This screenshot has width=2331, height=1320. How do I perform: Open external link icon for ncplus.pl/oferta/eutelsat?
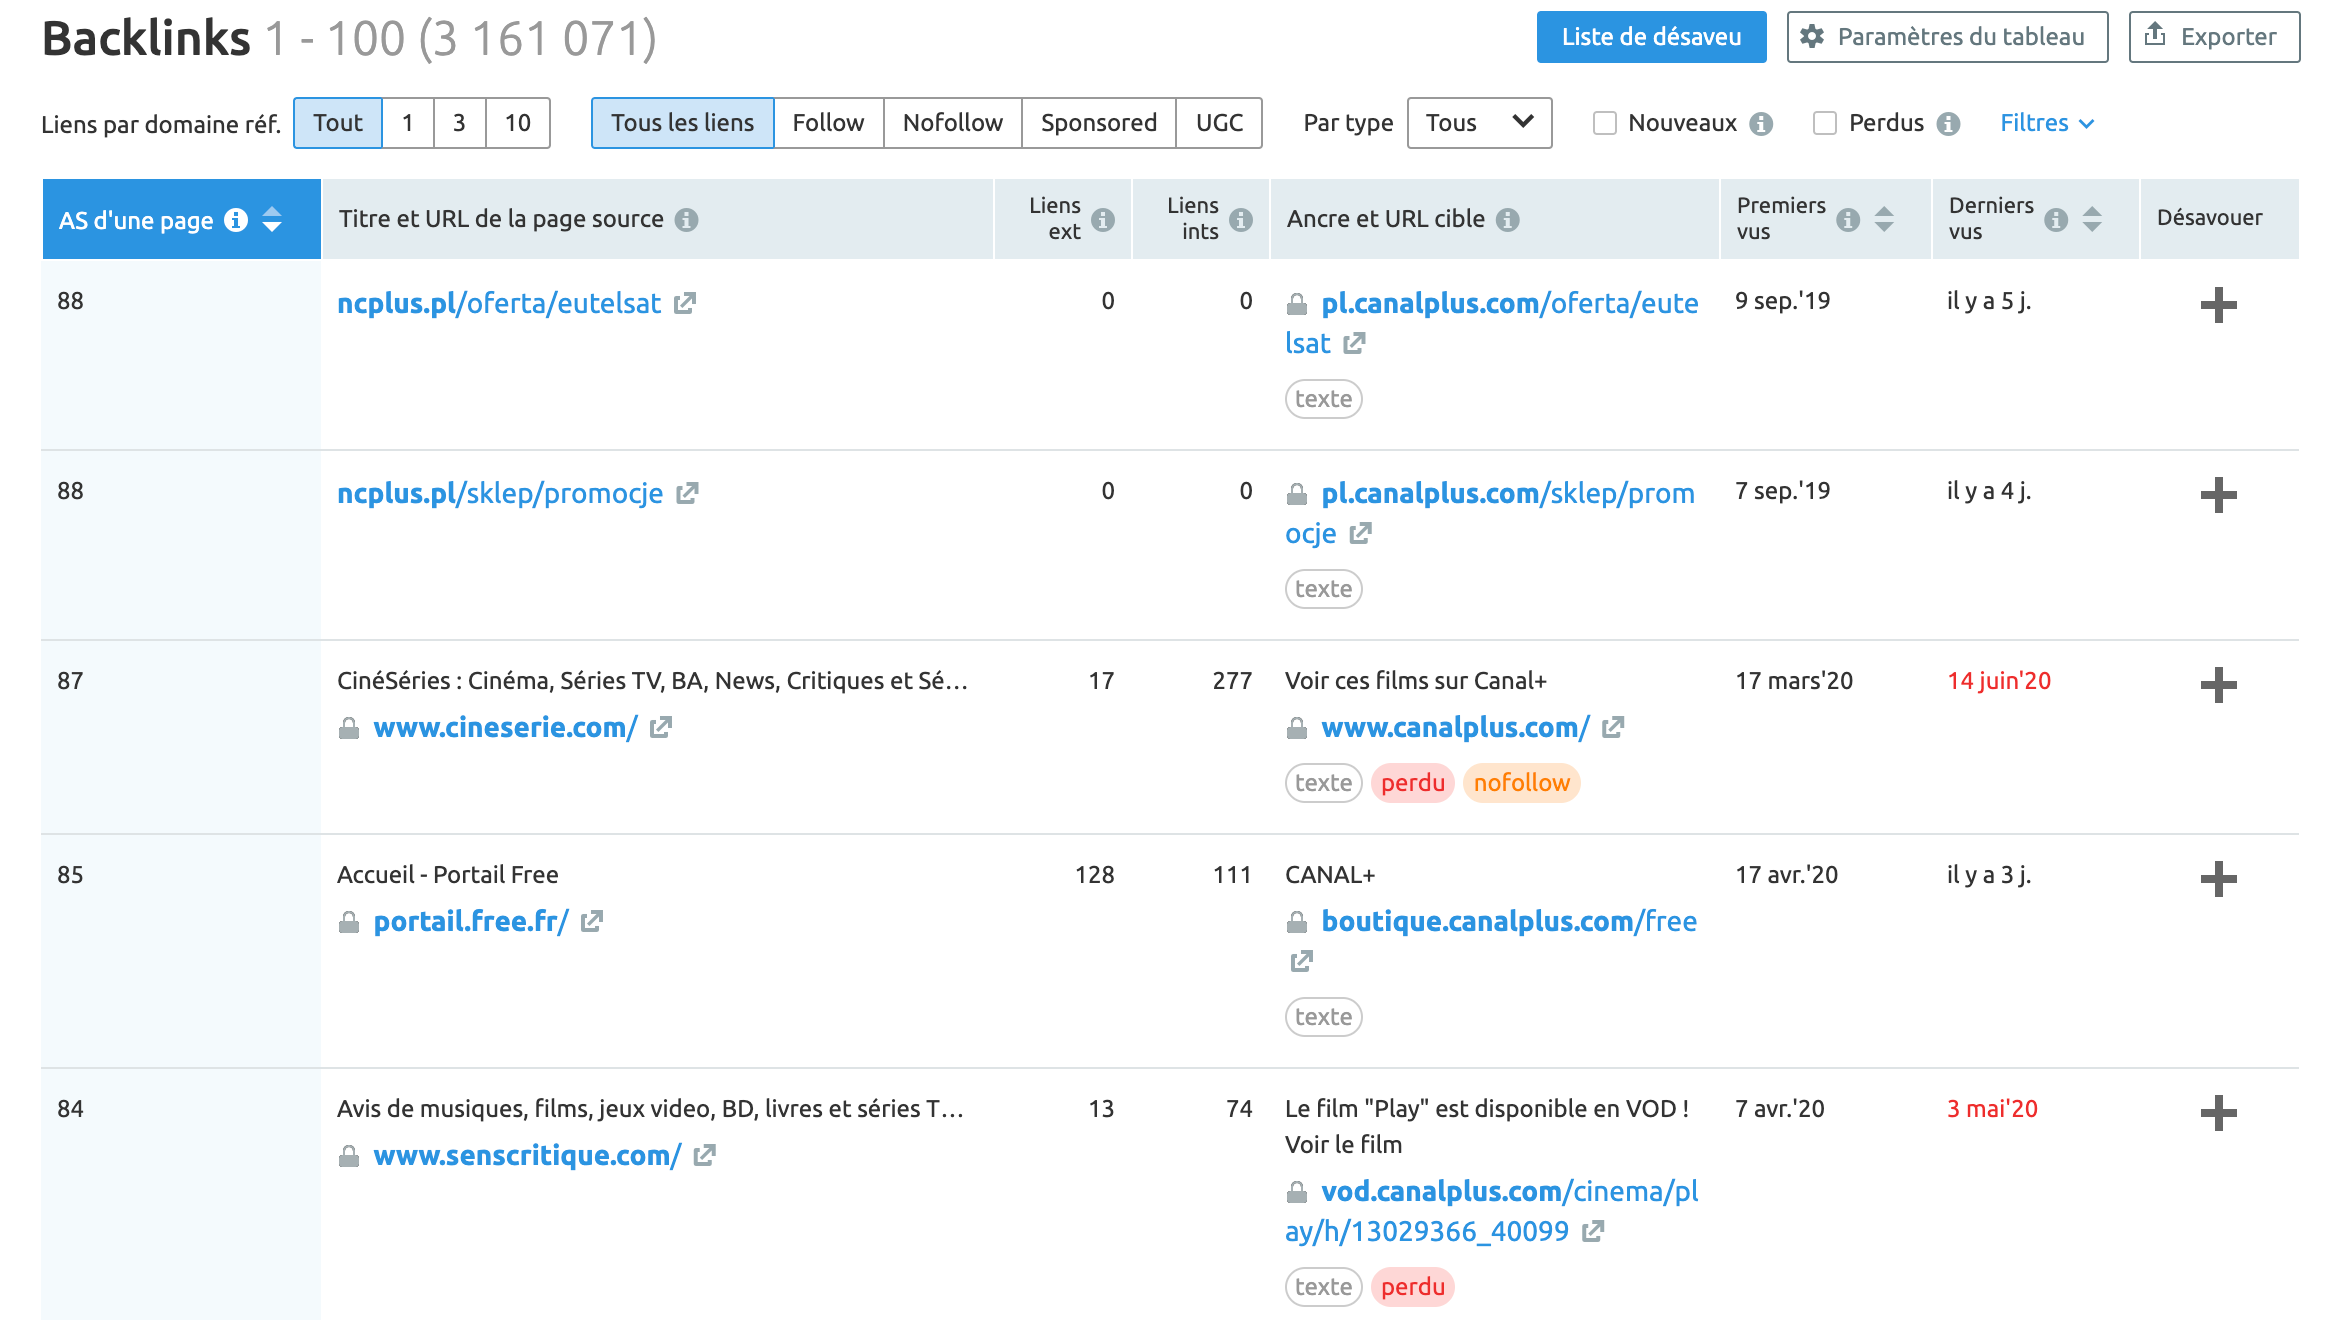(685, 303)
